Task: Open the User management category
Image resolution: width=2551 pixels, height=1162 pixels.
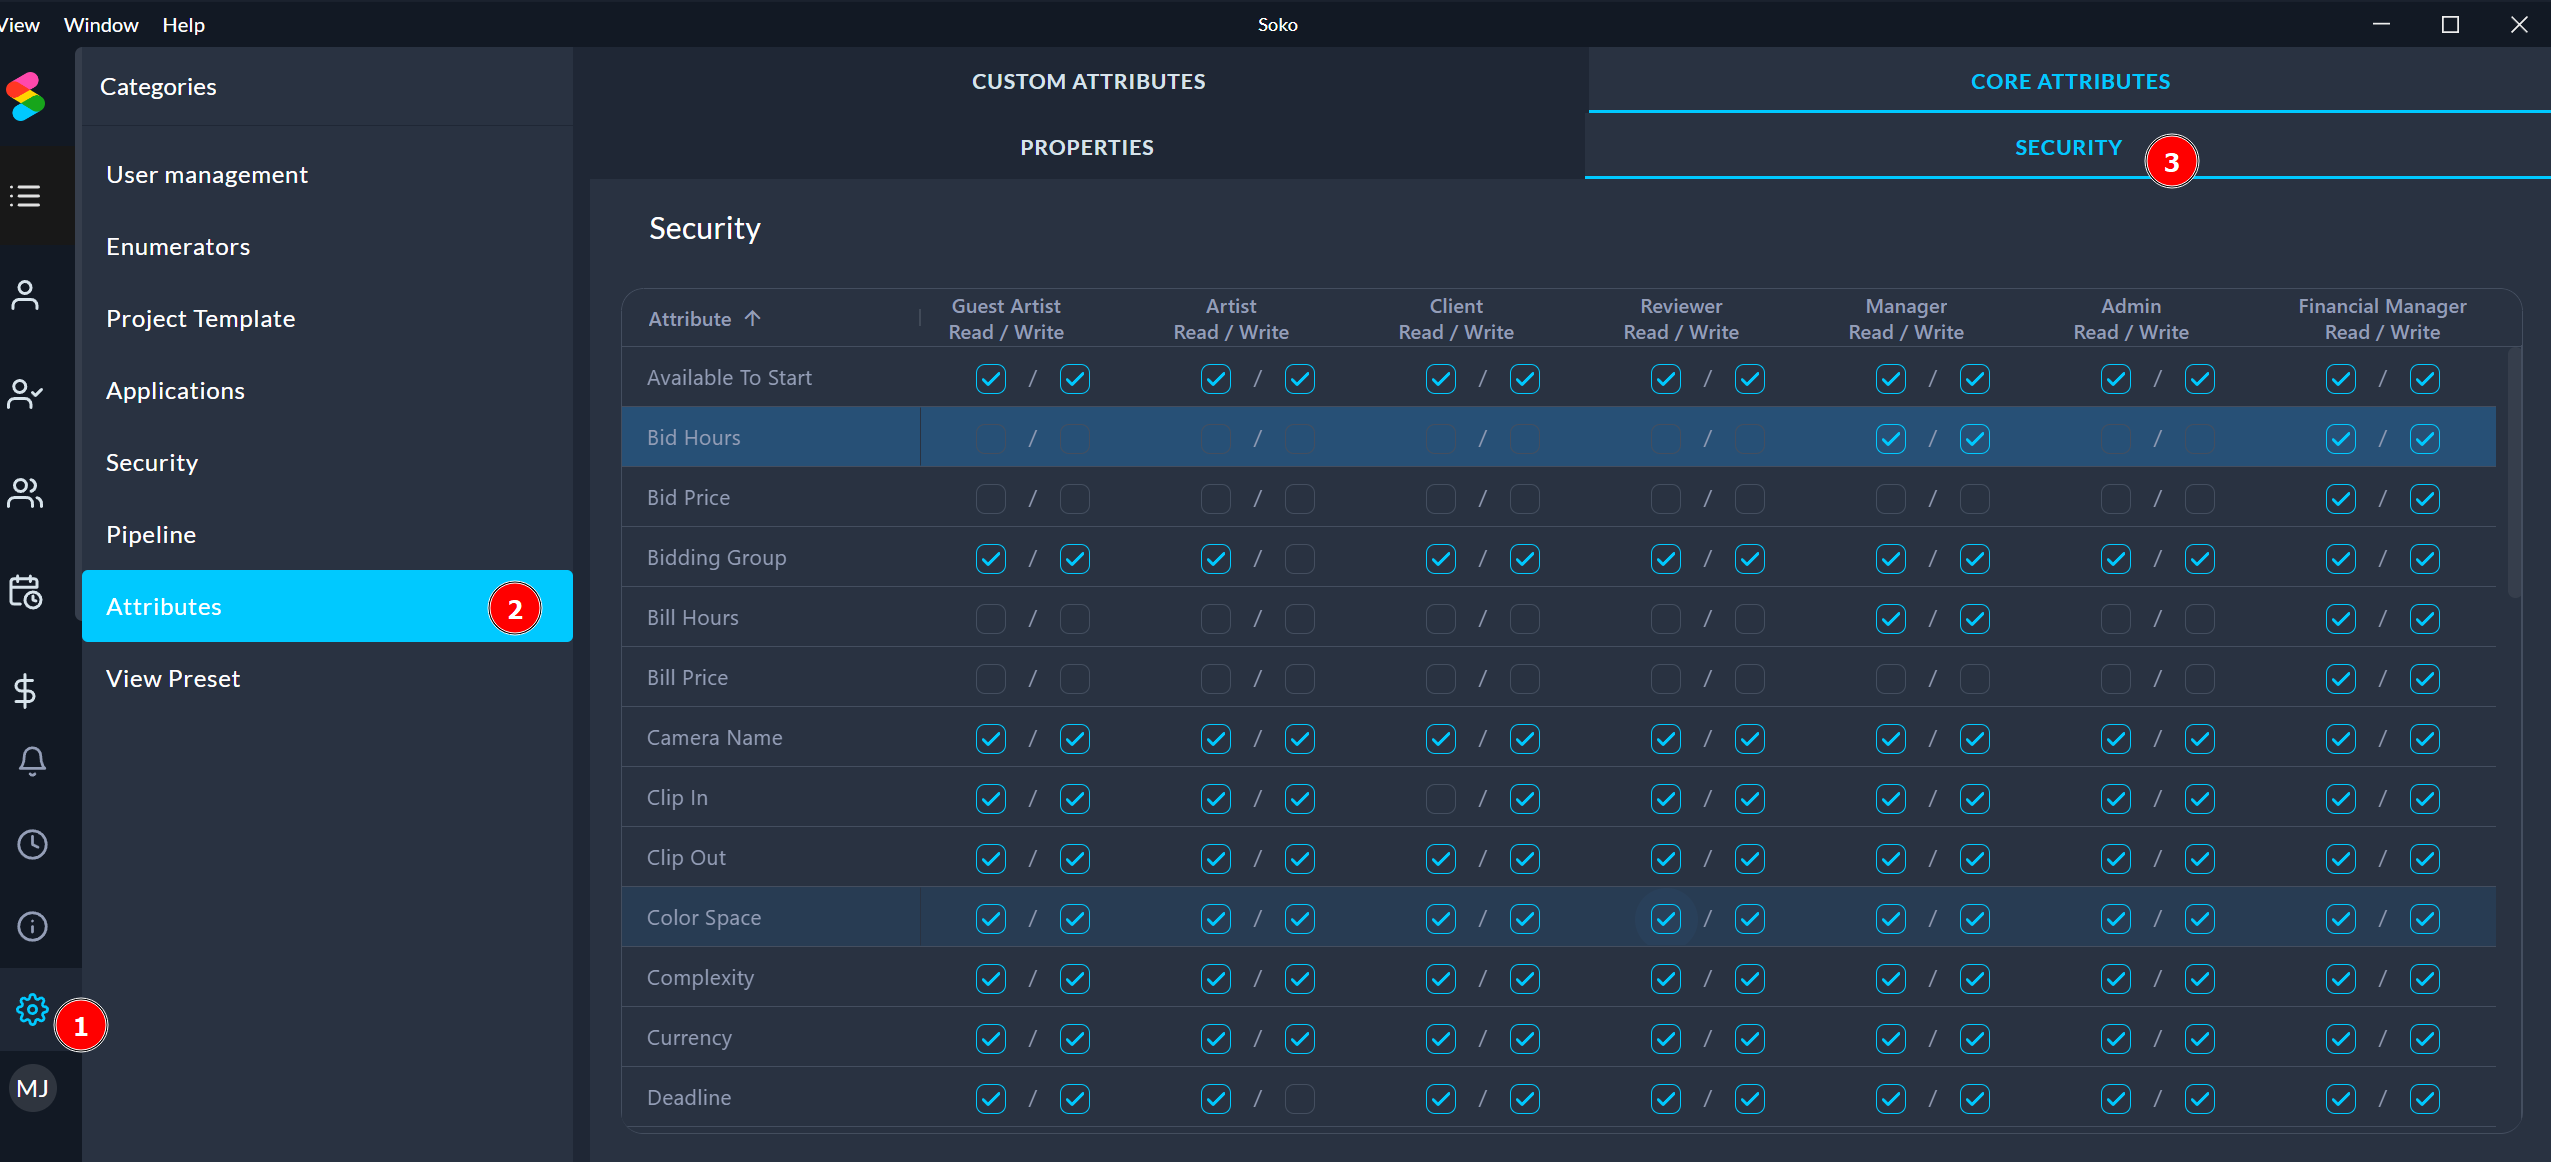Action: point(207,175)
